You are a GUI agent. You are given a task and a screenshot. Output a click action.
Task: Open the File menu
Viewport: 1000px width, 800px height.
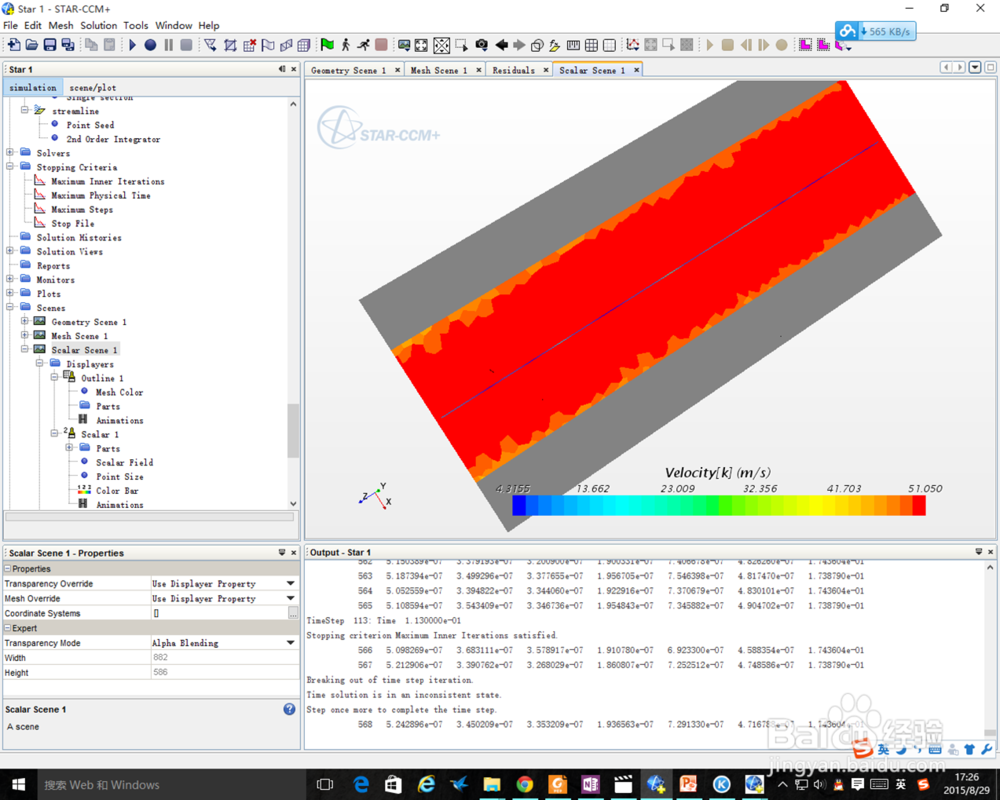click(10, 26)
